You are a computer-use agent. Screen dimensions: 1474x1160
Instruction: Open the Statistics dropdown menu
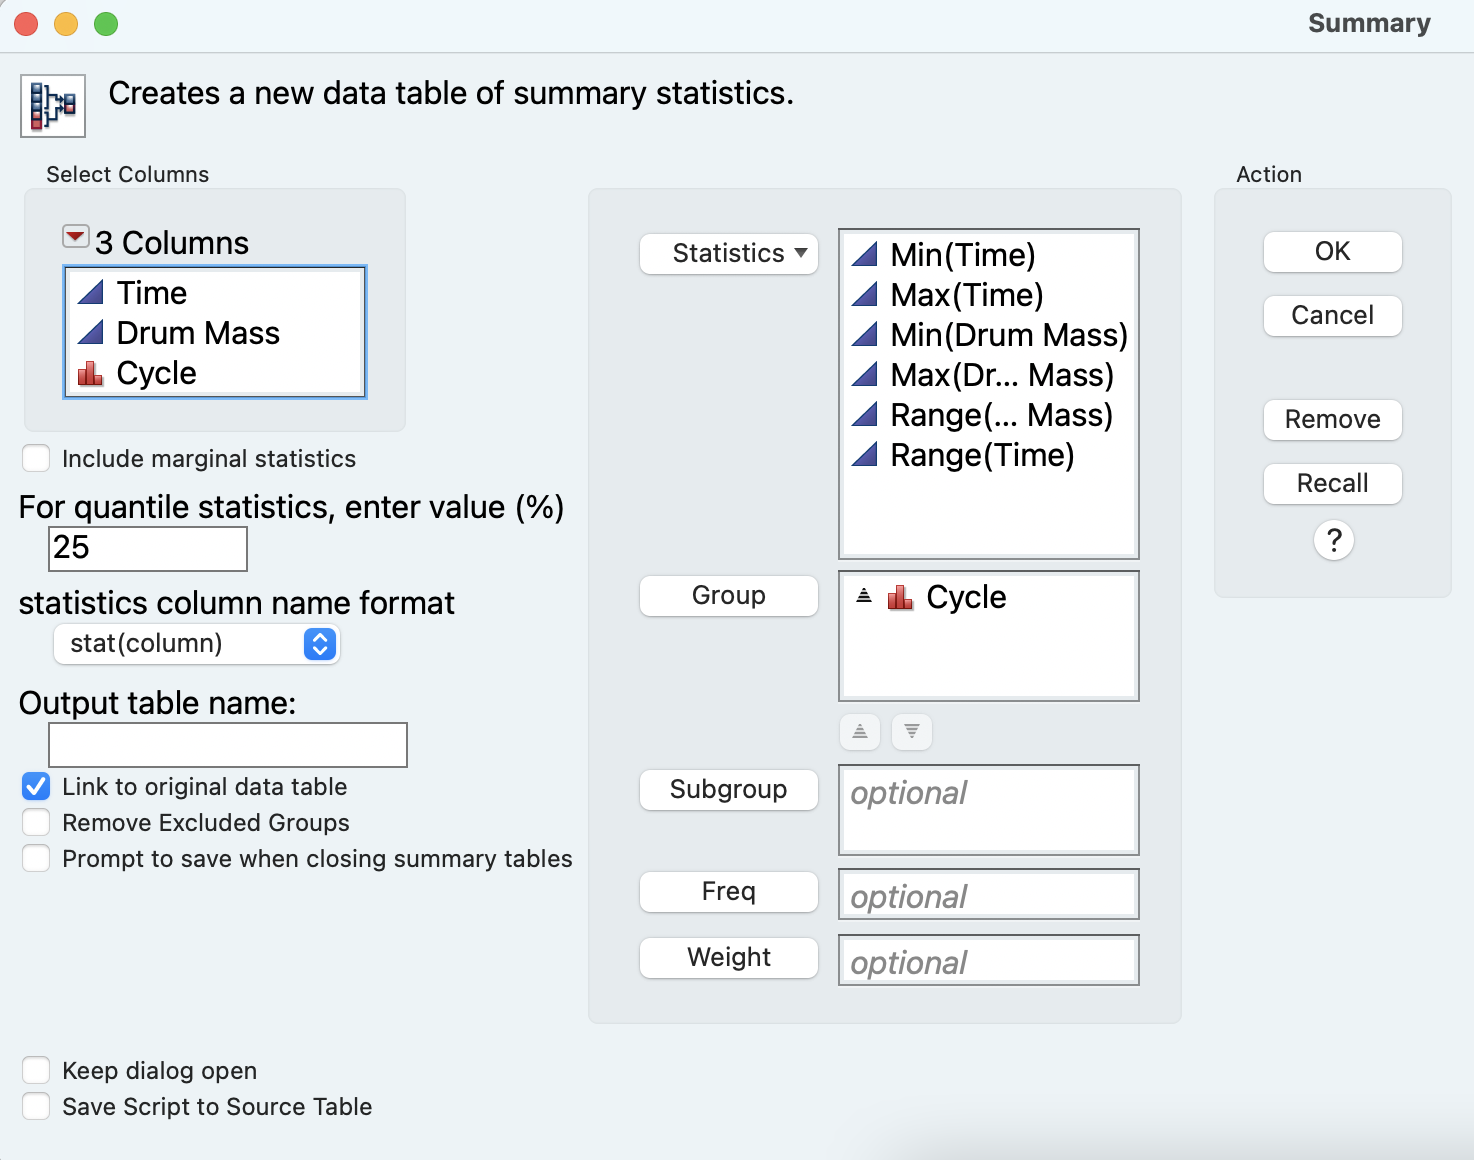[729, 254]
